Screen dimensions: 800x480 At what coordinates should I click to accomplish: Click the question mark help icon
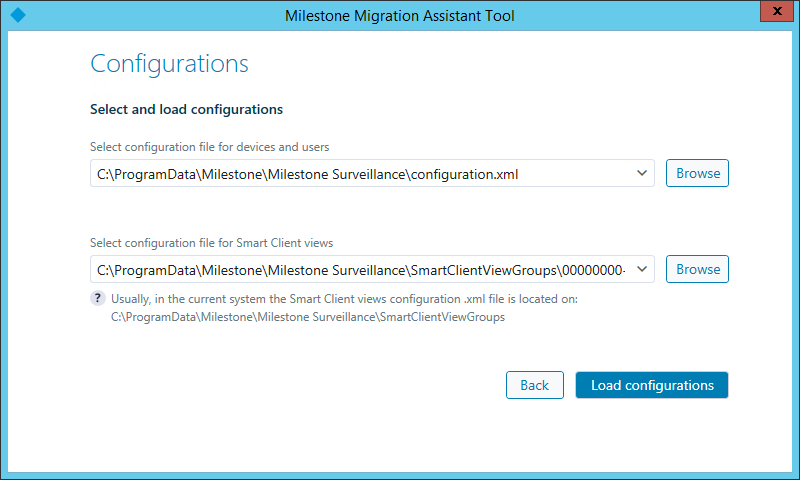(x=98, y=298)
